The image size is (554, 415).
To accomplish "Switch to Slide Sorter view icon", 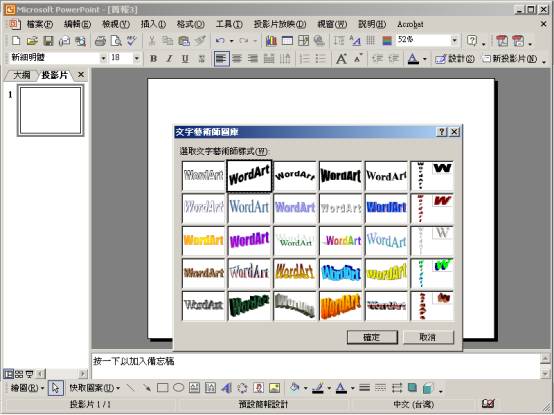I will click(19, 374).
